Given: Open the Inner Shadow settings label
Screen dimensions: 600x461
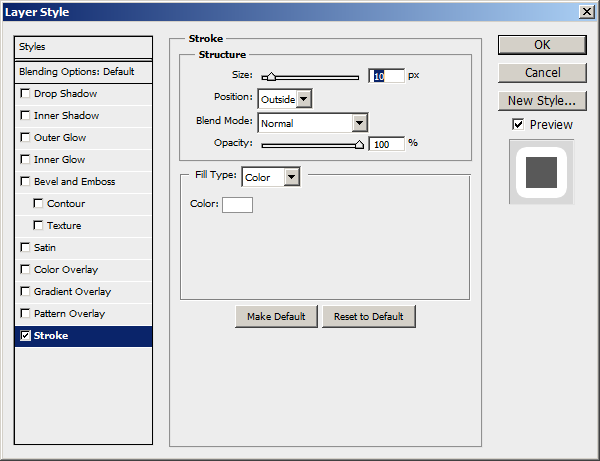Looking at the screenshot, I should click(67, 116).
